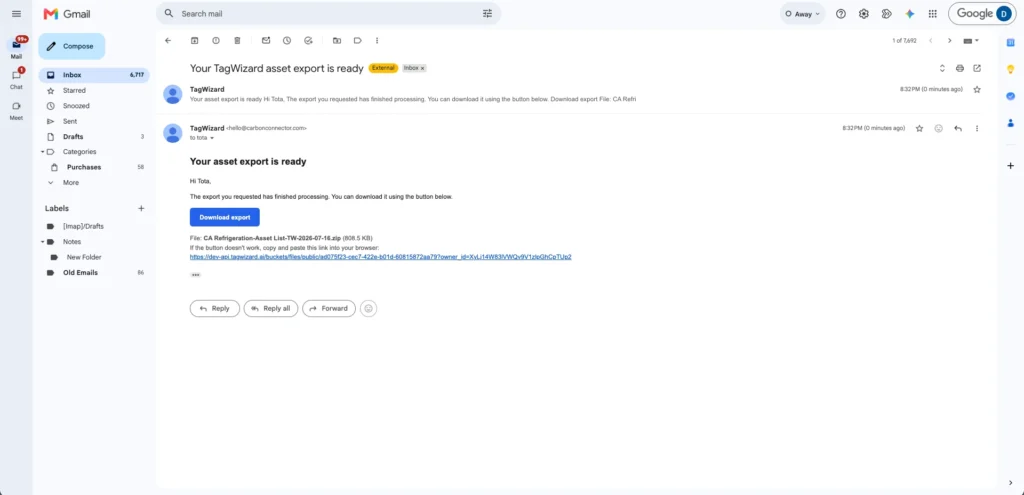Remove the Inbox label chip

click(x=423, y=68)
